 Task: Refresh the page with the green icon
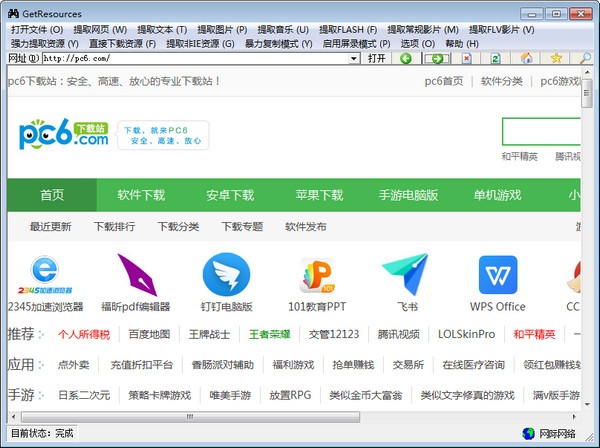point(496,58)
